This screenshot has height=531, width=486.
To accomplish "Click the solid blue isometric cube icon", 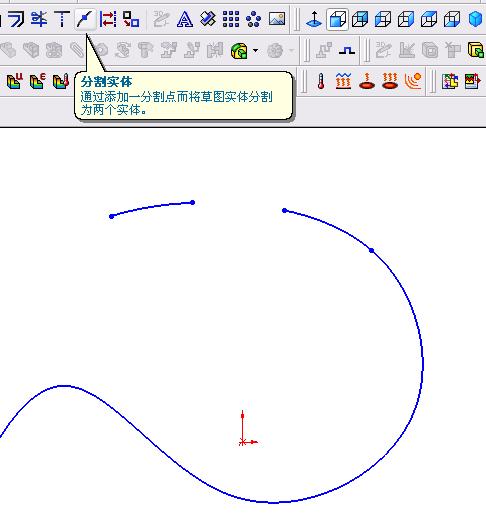I will click(475, 19).
